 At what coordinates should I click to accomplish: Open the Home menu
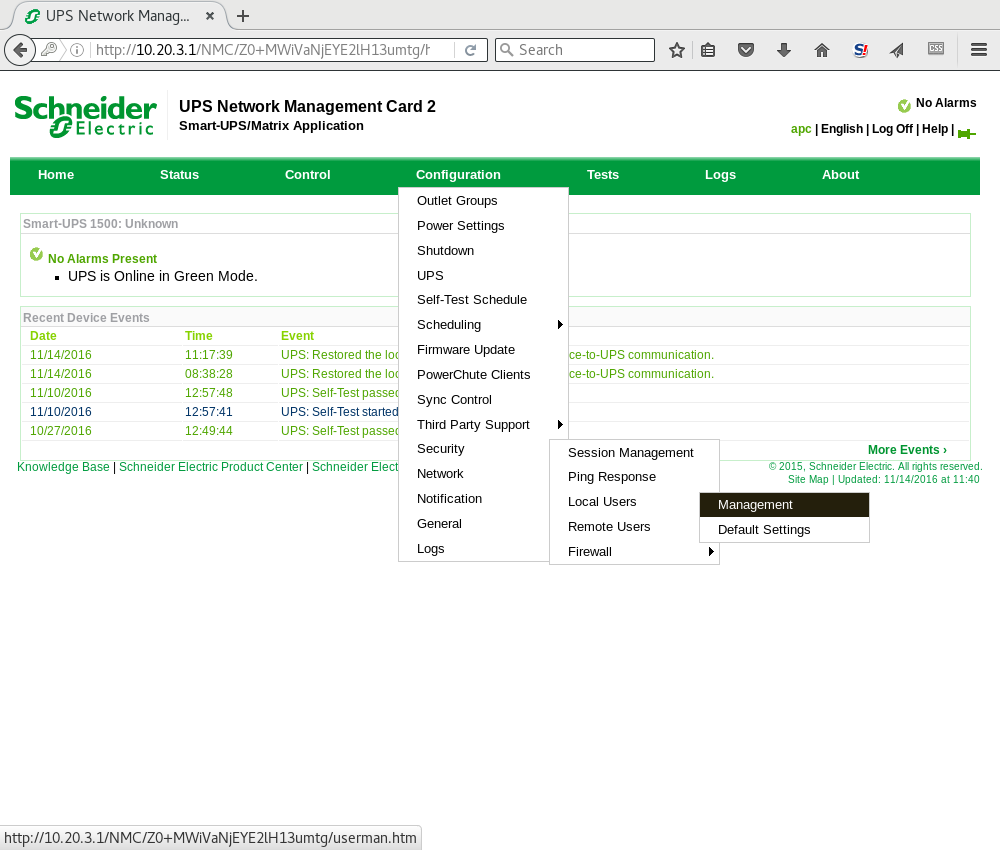pos(56,175)
